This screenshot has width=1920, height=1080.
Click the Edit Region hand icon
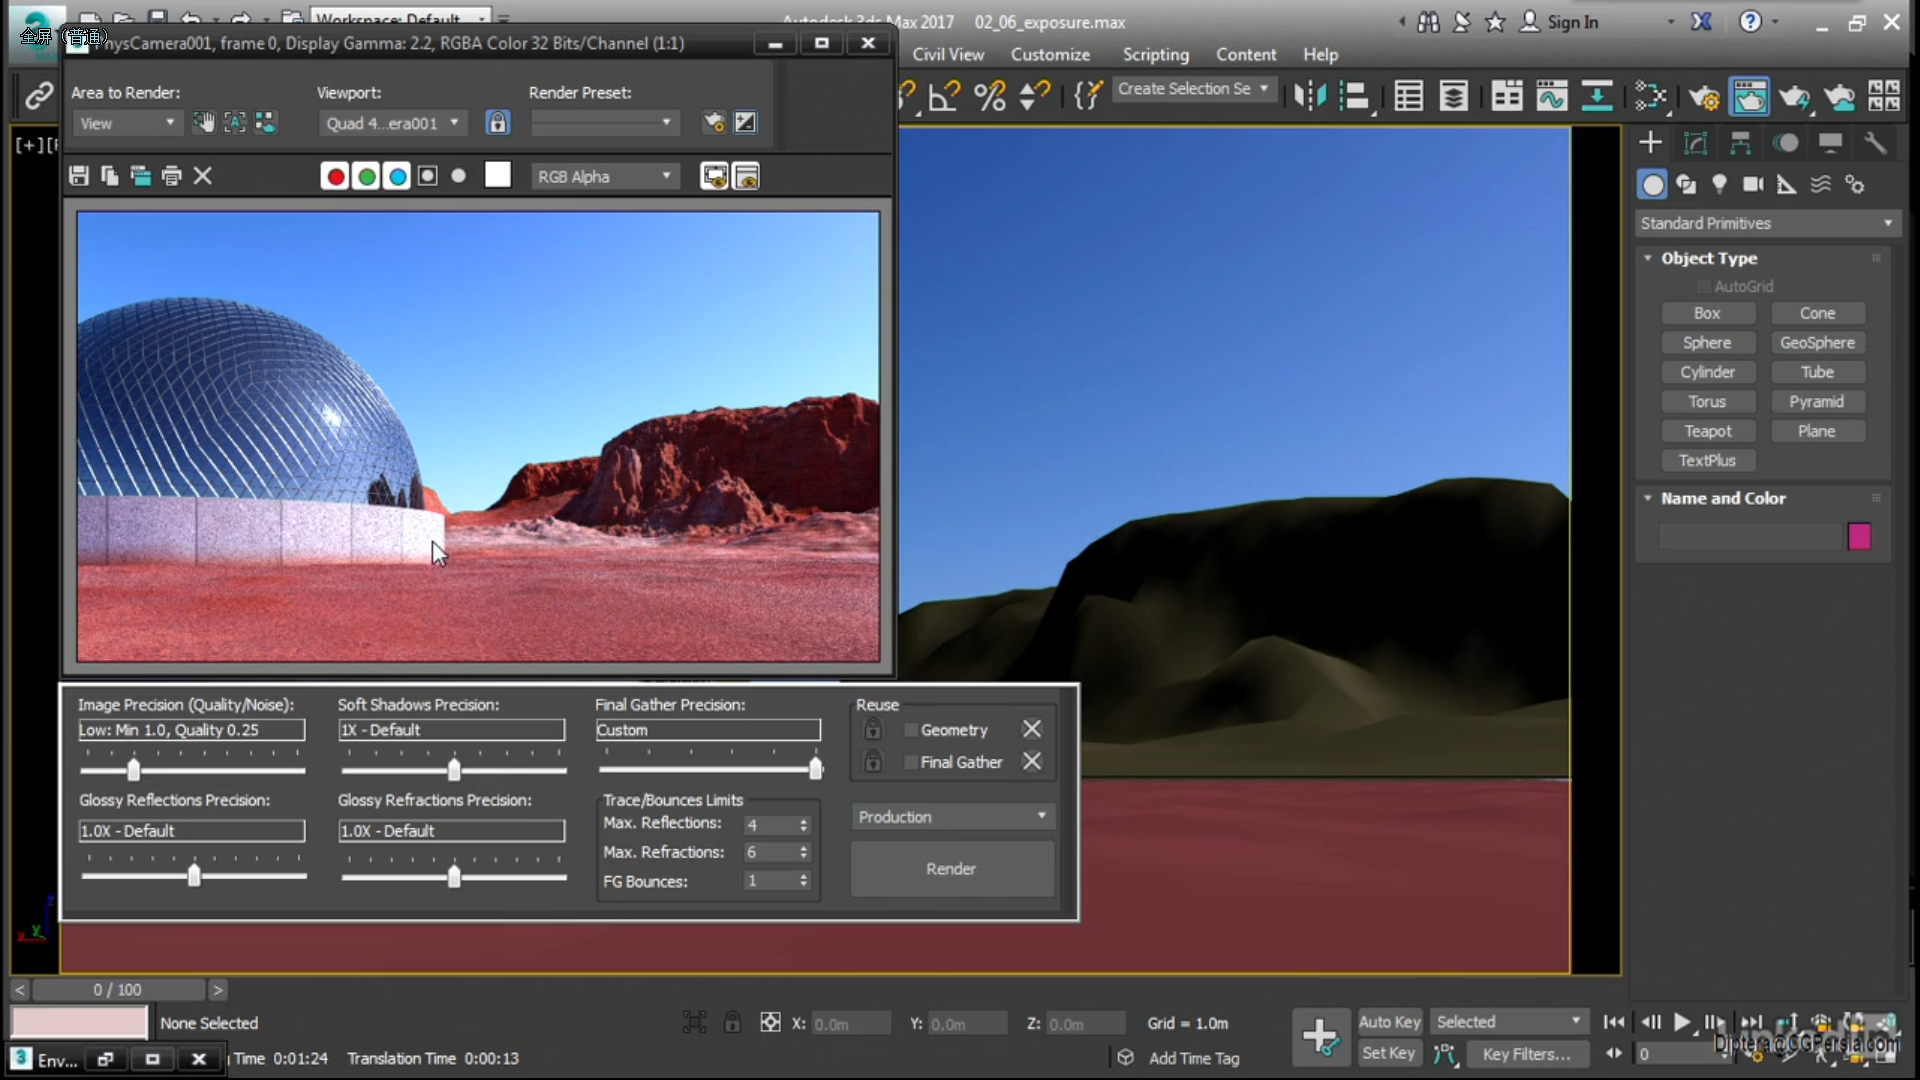click(204, 122)
